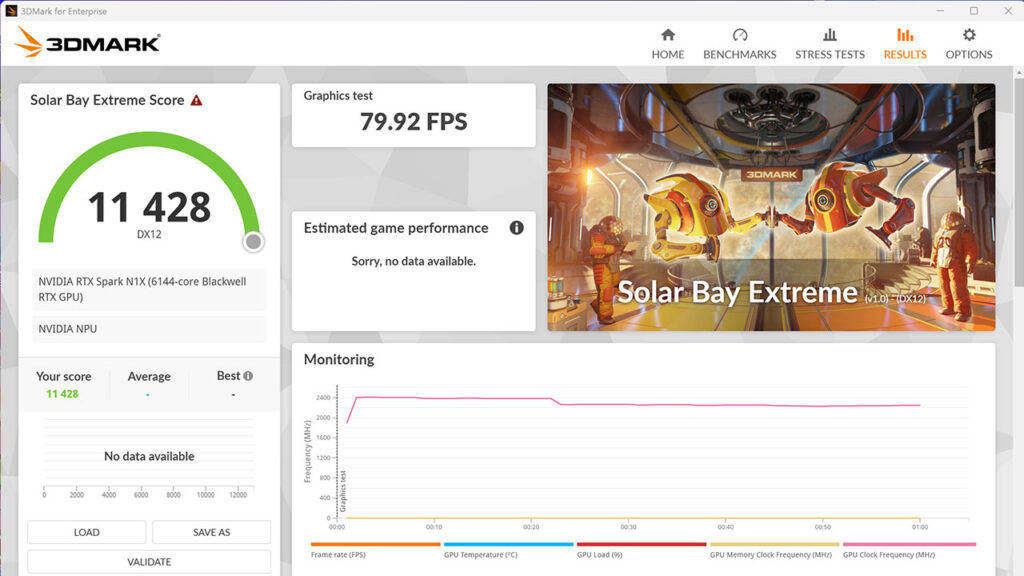This screenshot has height=576, width=1024.
Task: Select the BENCHMARKS menu label
Action: click(739, 54)
